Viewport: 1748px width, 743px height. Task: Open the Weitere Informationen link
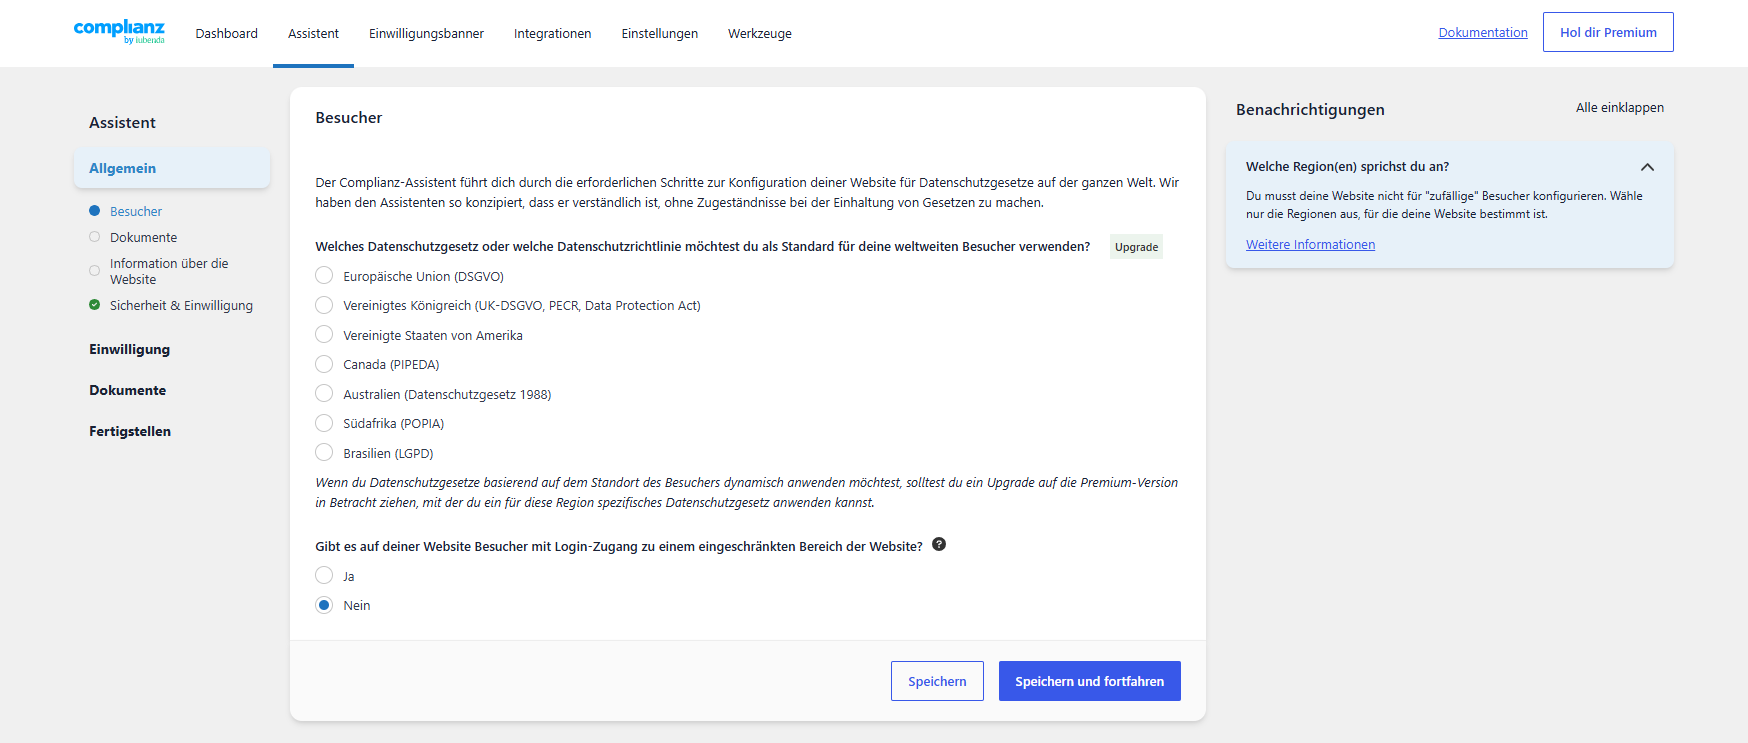tap(1310, 244)
